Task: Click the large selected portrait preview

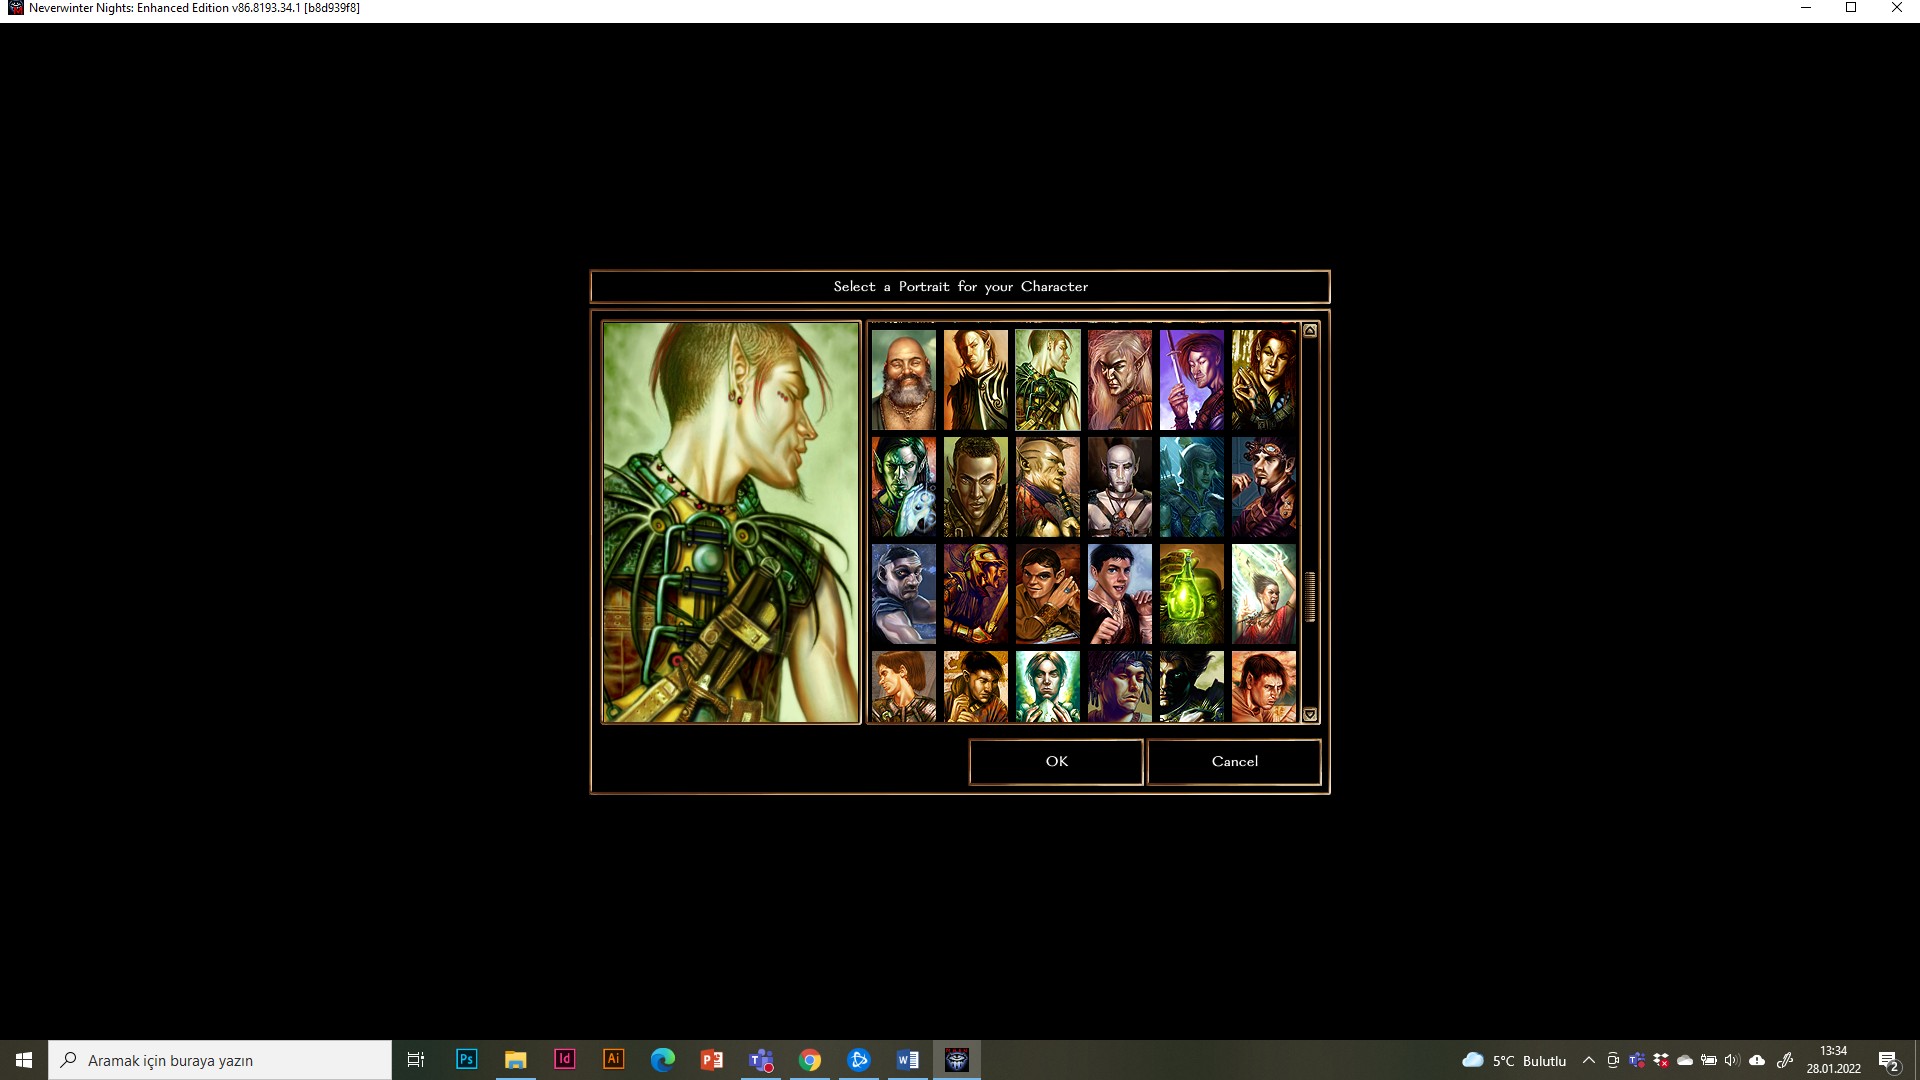Action: [x=731, y=522]
